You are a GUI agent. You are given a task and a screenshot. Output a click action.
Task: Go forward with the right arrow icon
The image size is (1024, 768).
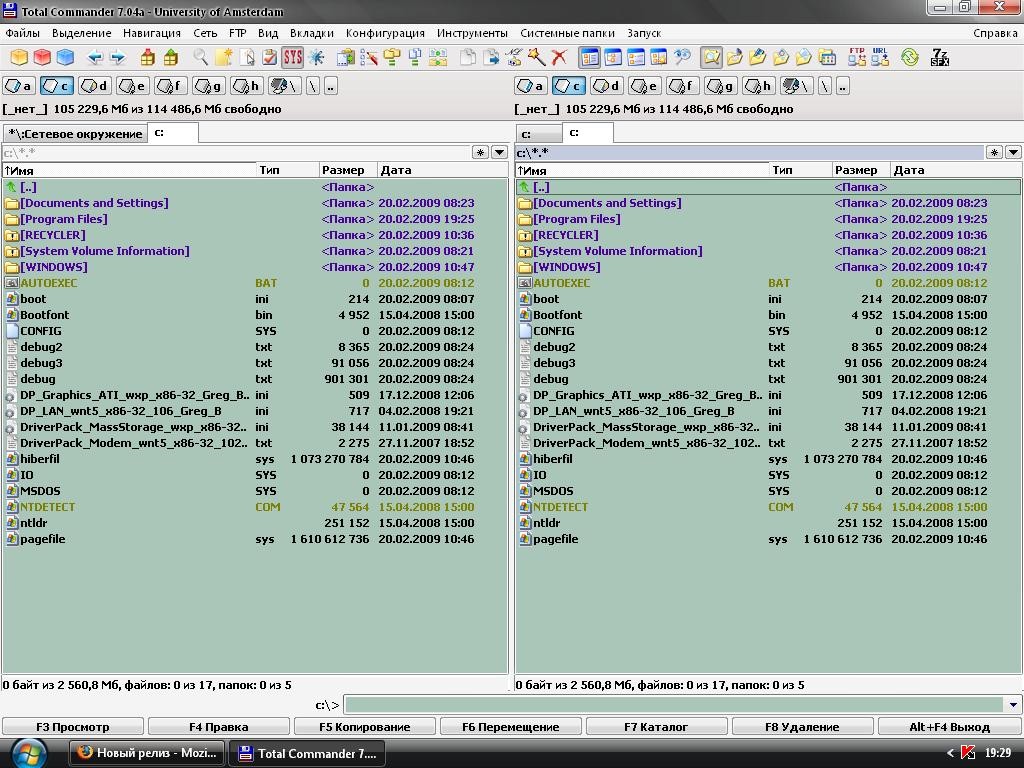pyautogui.click(x=118, y=57)
